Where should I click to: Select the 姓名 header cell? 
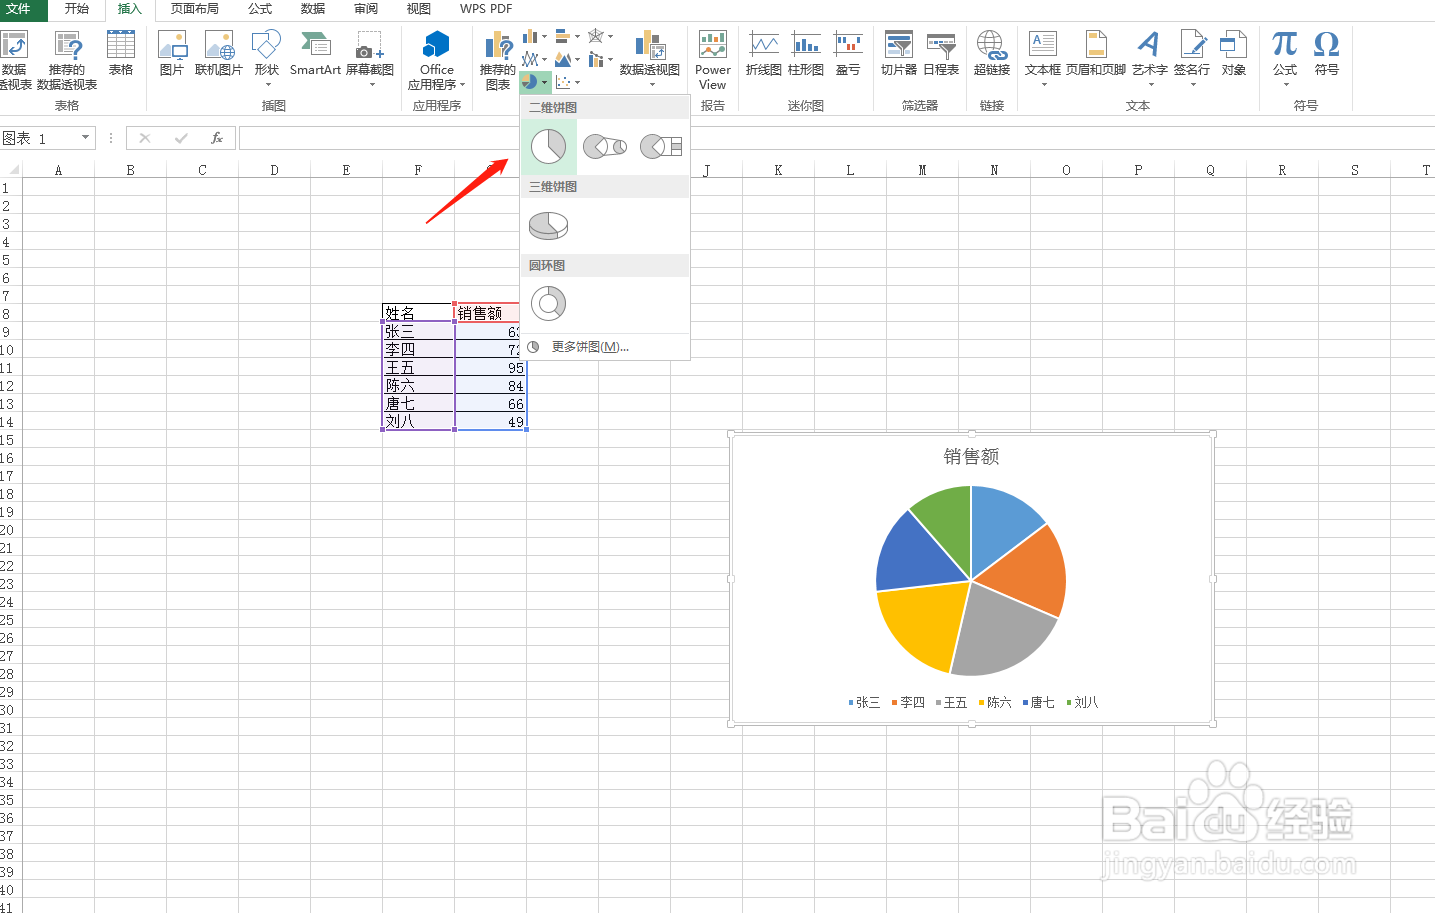coord(418,314)
